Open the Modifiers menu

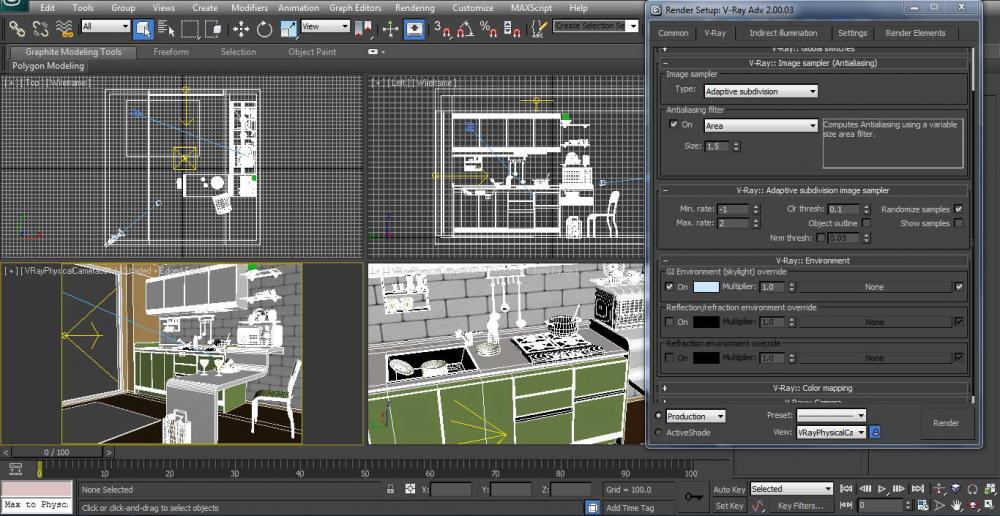click(250, 8)
